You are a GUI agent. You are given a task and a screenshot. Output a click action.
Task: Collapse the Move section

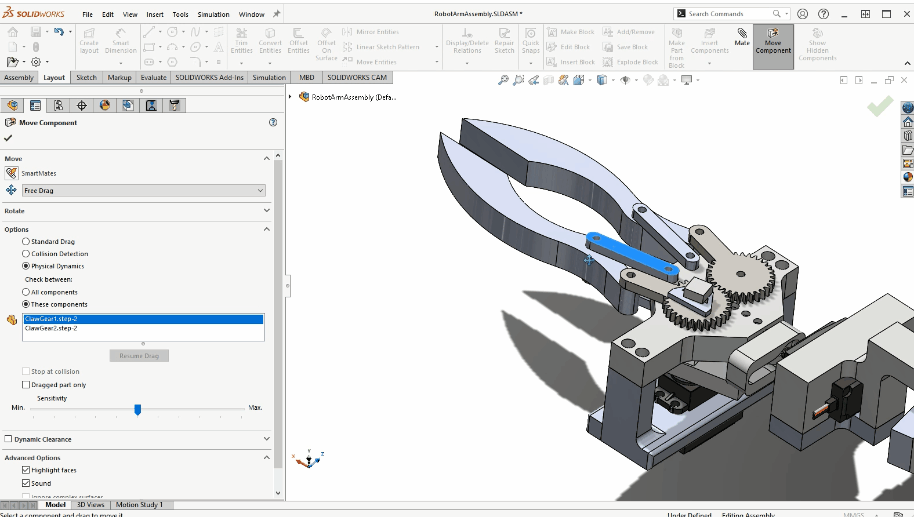click(x=266, y=159)
